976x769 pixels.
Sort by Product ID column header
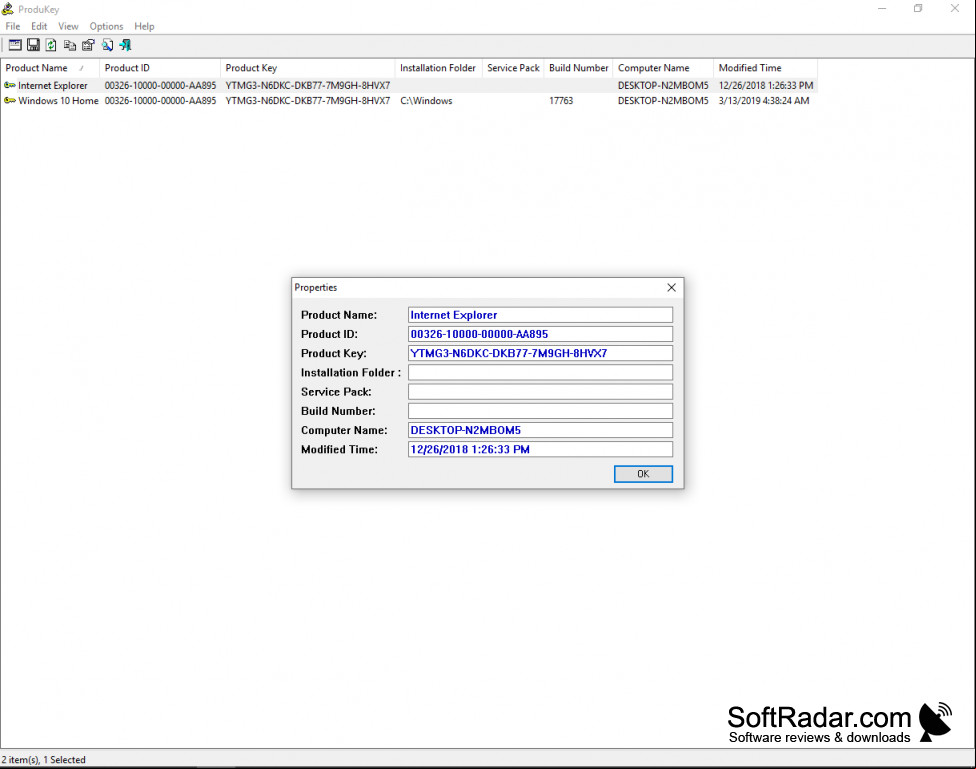point(160,68)
